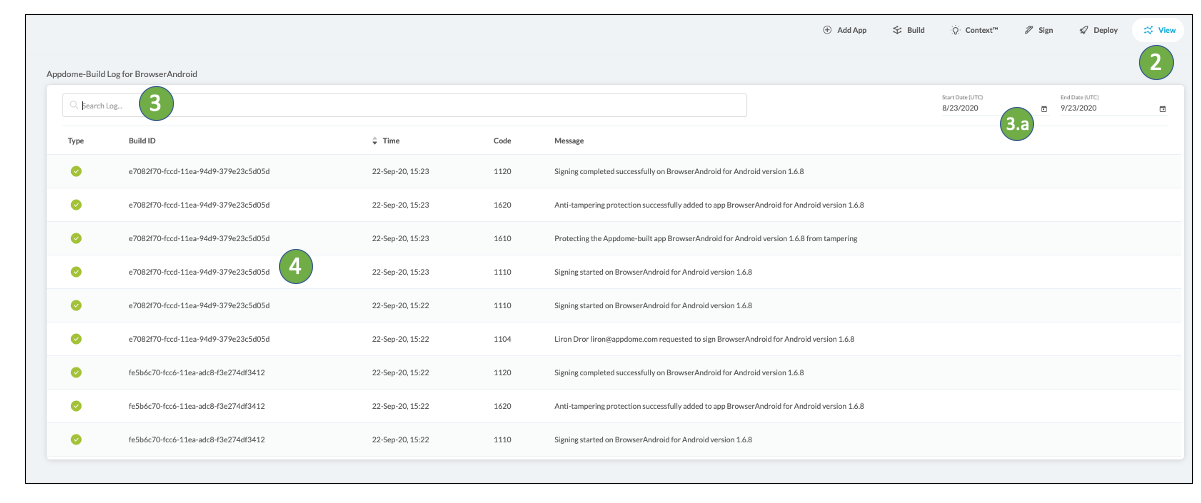This screenshot has height=503, width=1201.
Task: Sort log entries by Time column
Action: (x=385, y=141)
